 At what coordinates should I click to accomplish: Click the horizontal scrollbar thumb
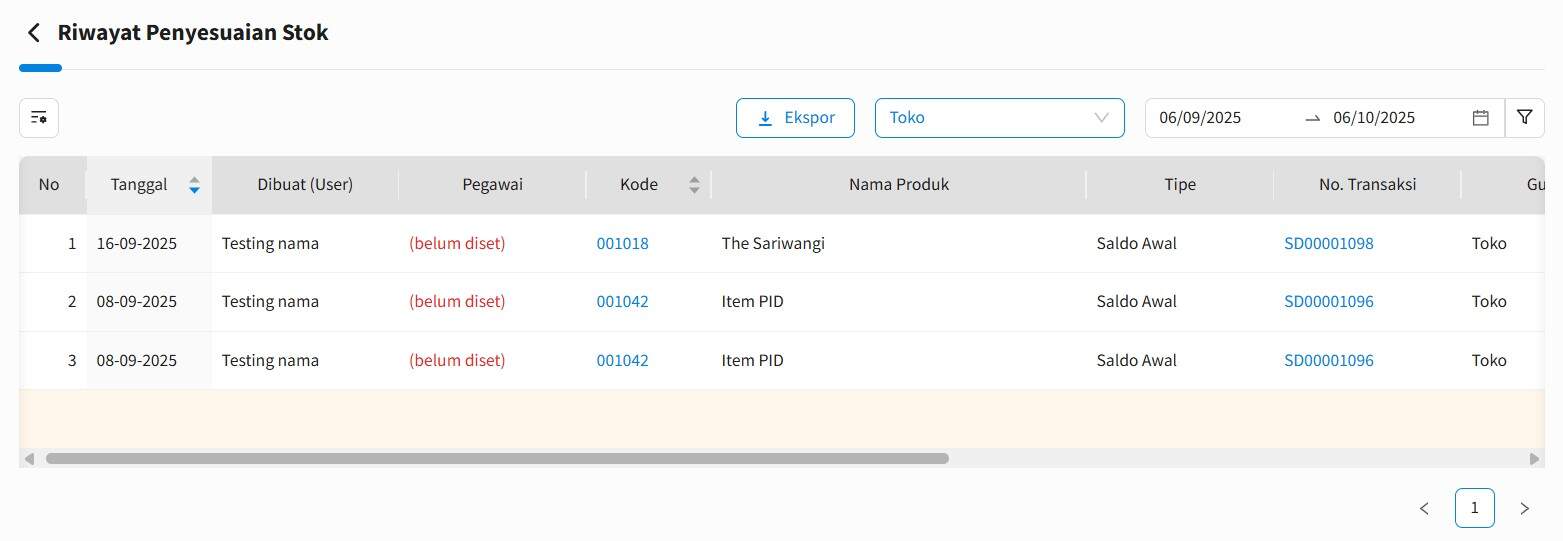497,458
